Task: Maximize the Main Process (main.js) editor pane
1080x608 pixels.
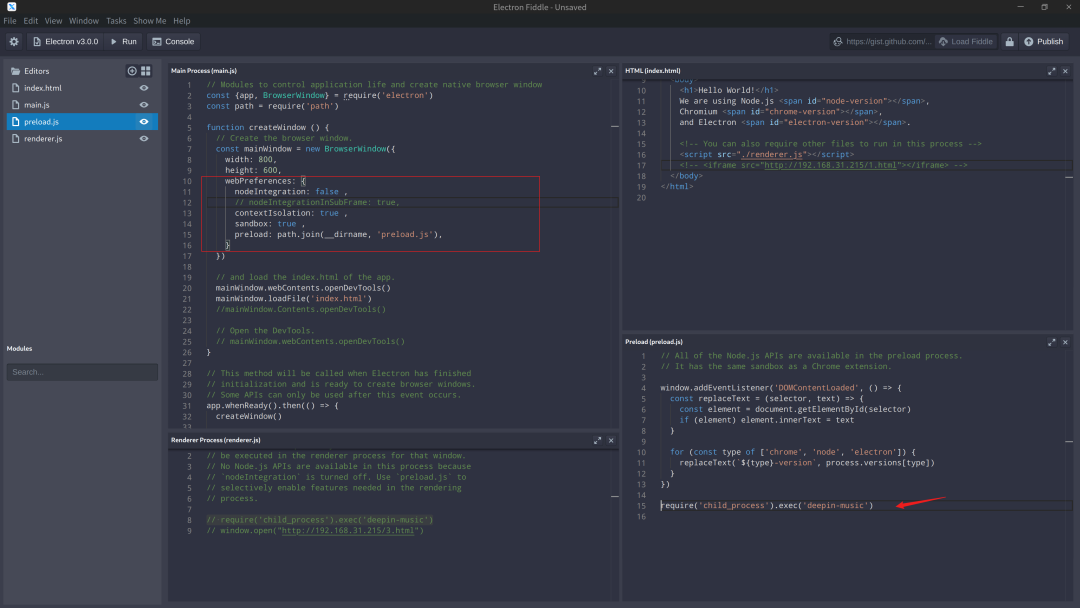Action: 597,71
